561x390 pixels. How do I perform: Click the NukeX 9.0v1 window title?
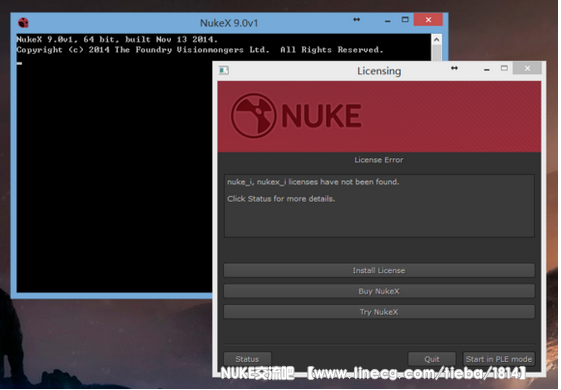tap(230, 23)
